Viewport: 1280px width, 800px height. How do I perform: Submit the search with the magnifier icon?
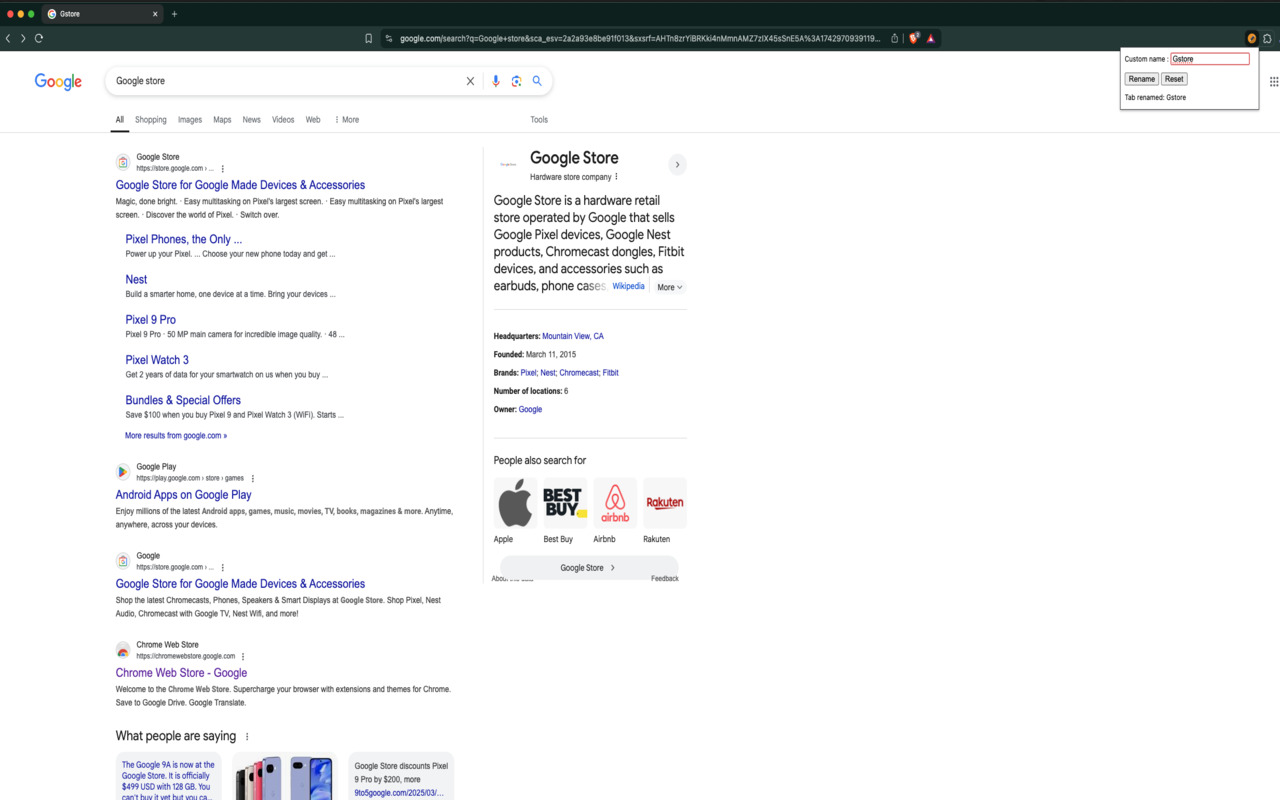537,81
